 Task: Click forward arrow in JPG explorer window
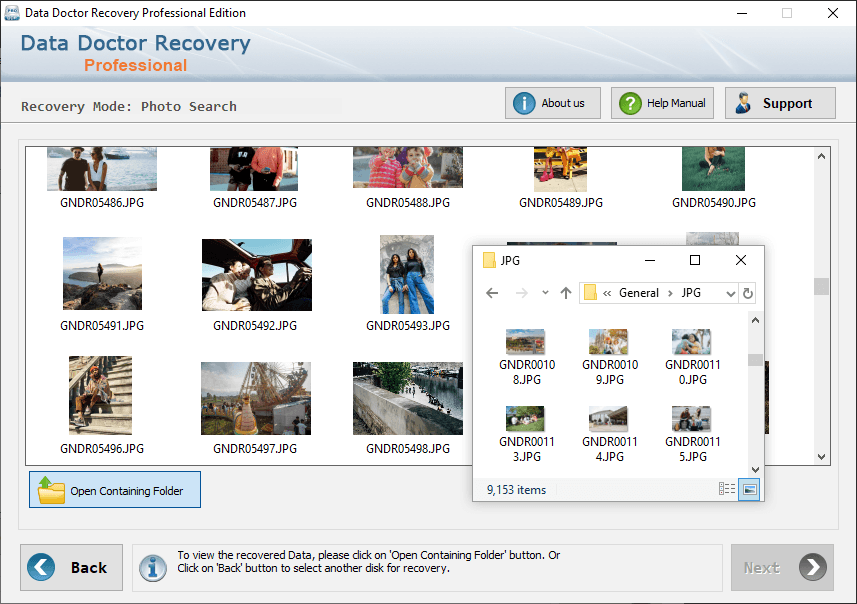pyautogui.click(x=522, y=293)
